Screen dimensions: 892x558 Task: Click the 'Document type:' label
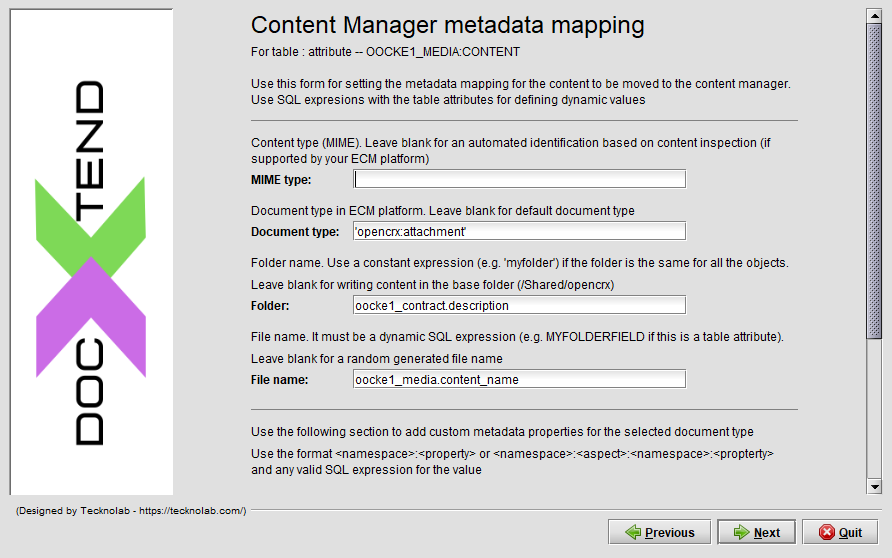(x=295, y=232)
